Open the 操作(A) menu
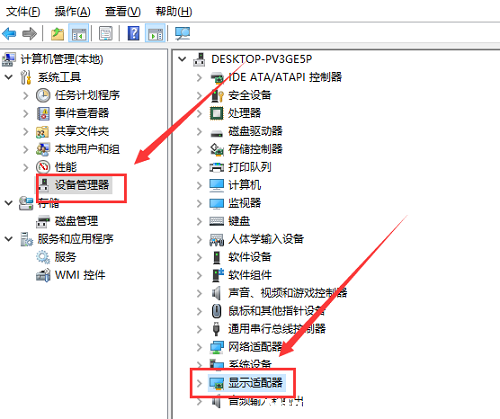Screen dimensions: 500x419 [x=72, y=12]
